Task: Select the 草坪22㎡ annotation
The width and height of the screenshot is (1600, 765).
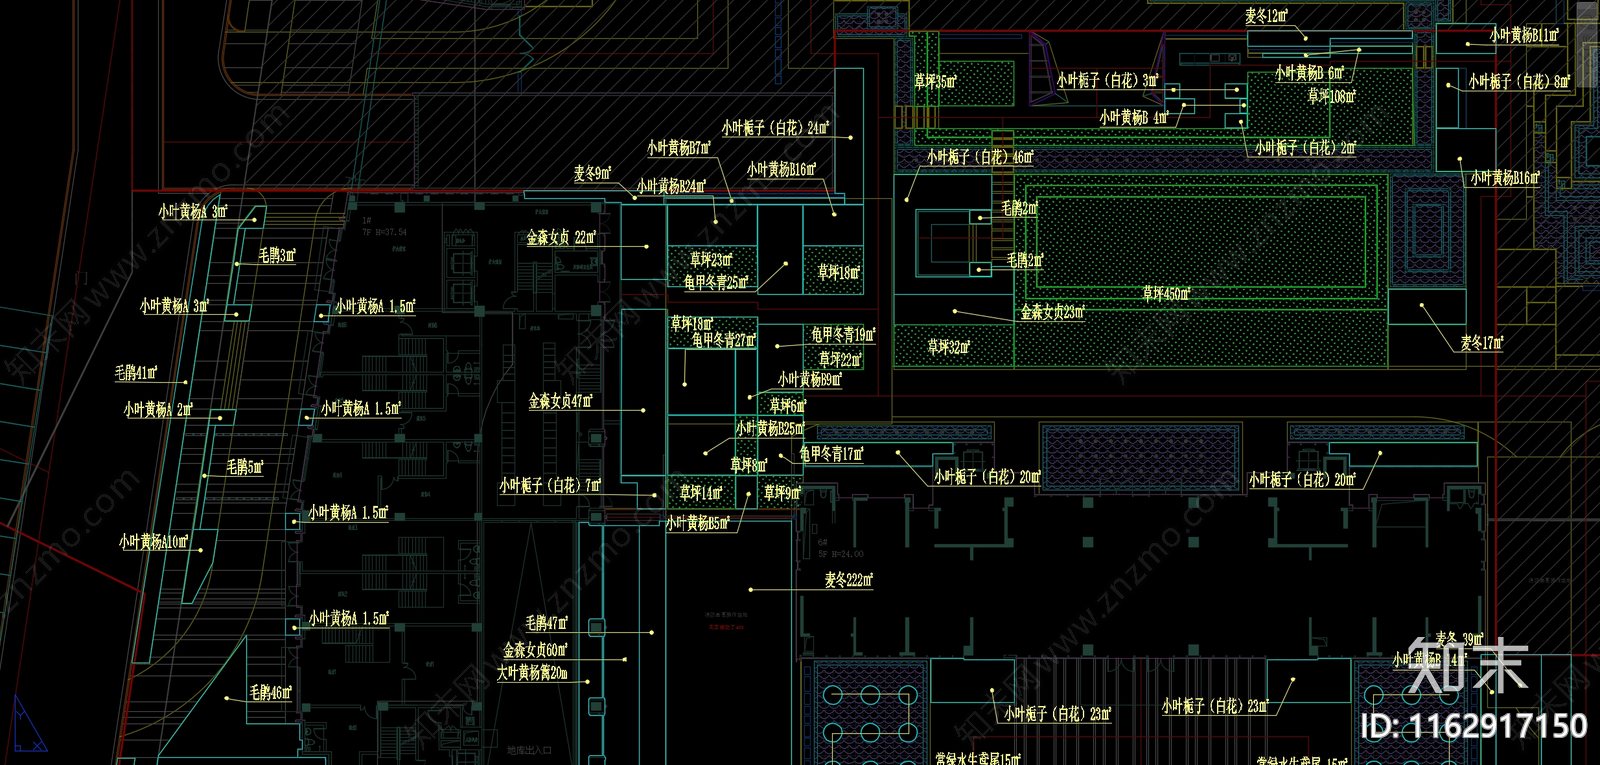Action: pos(840,359)
